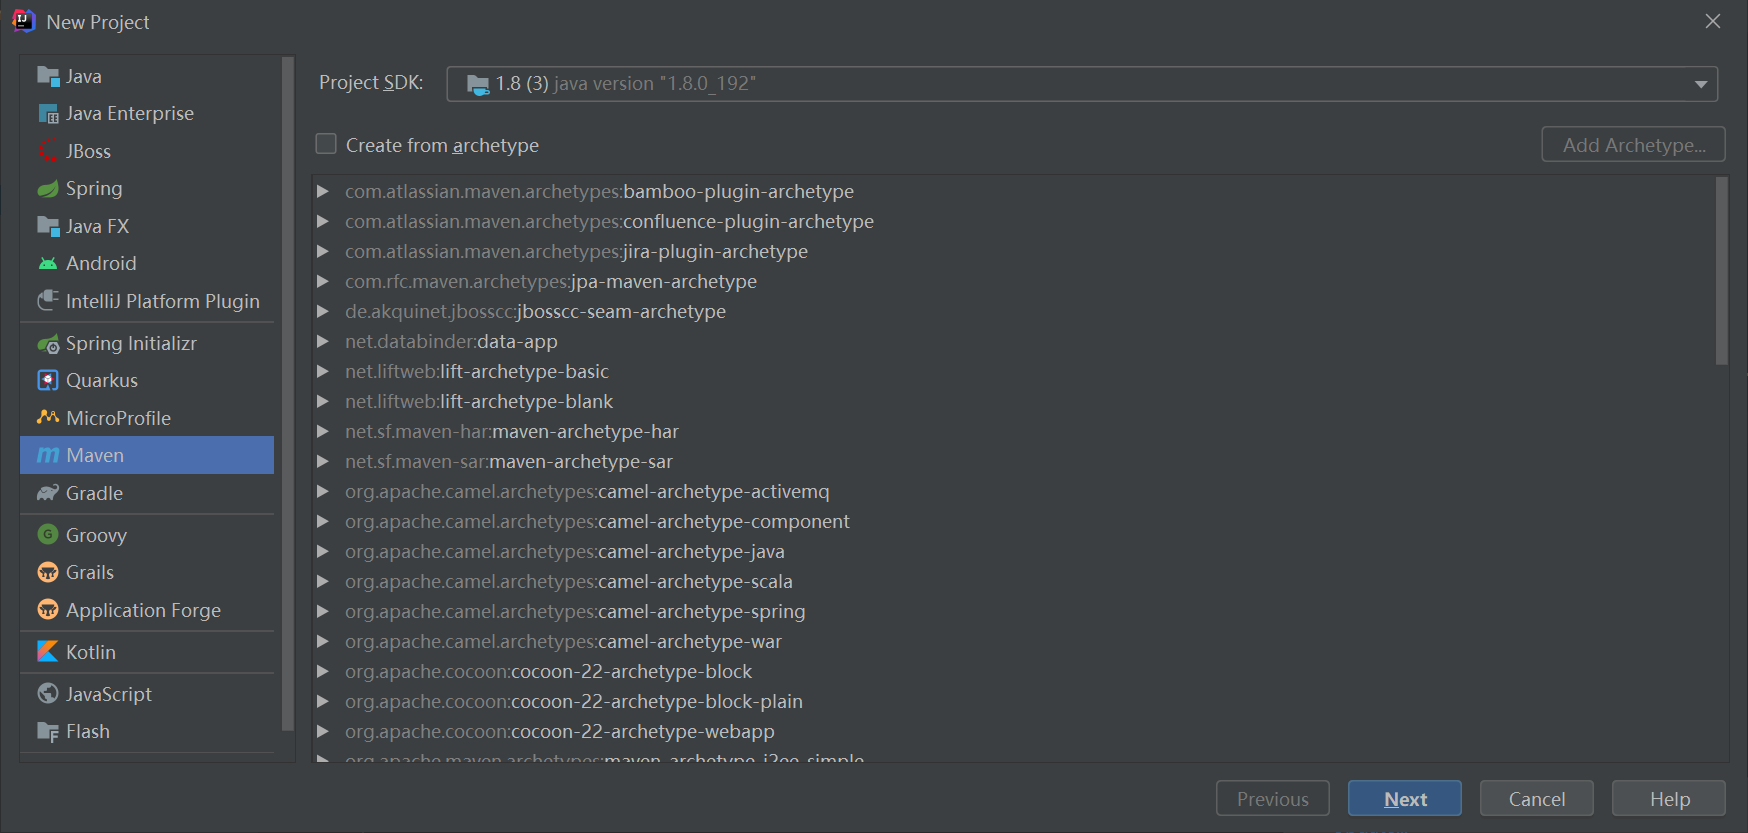This screenshot has width=1748, height=833.
Task: Select the Flash folder icon
Action: click(x=48, y=732)
